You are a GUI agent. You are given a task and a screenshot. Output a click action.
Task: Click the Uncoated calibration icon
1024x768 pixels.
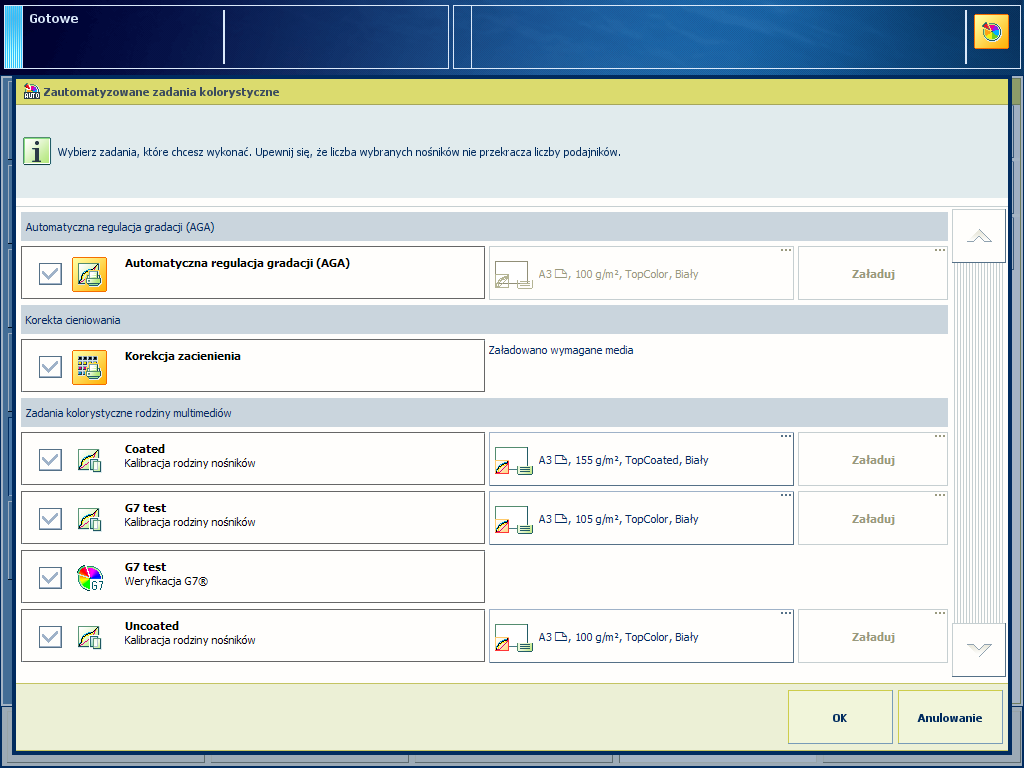[x=89, y=637]
